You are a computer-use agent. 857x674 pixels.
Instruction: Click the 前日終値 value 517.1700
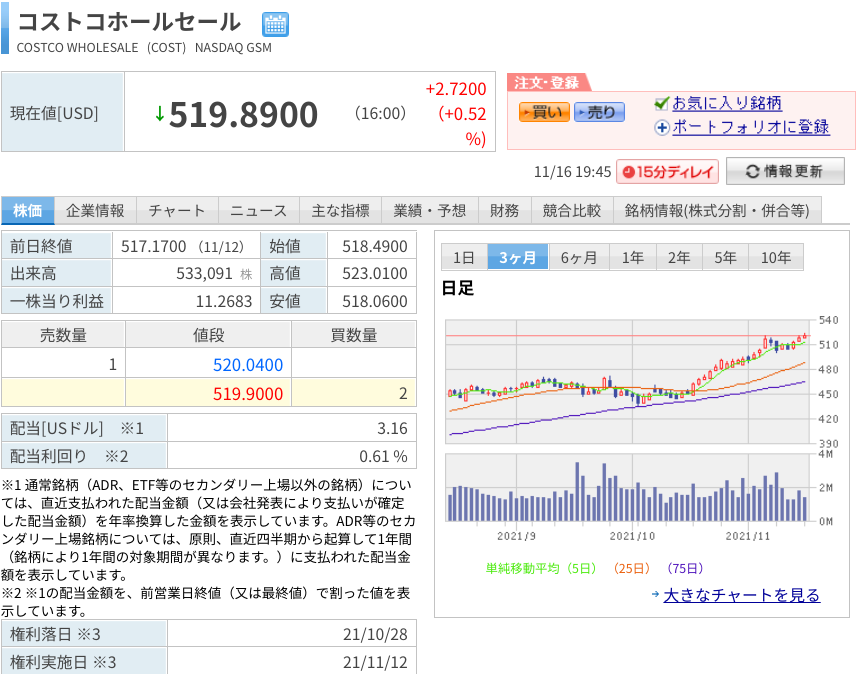[154, 247]
